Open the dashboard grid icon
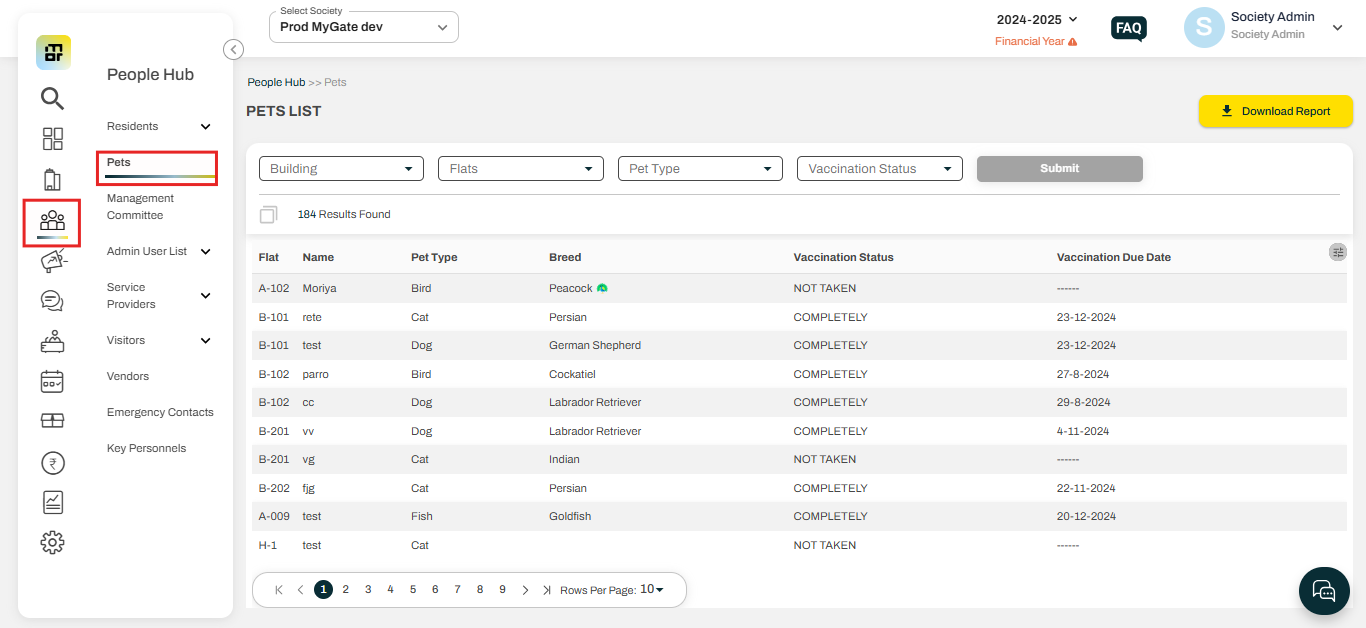Image resolution: width=1366 pixels, height=628 pixels. pyautogui.click(x=52, y=139)
